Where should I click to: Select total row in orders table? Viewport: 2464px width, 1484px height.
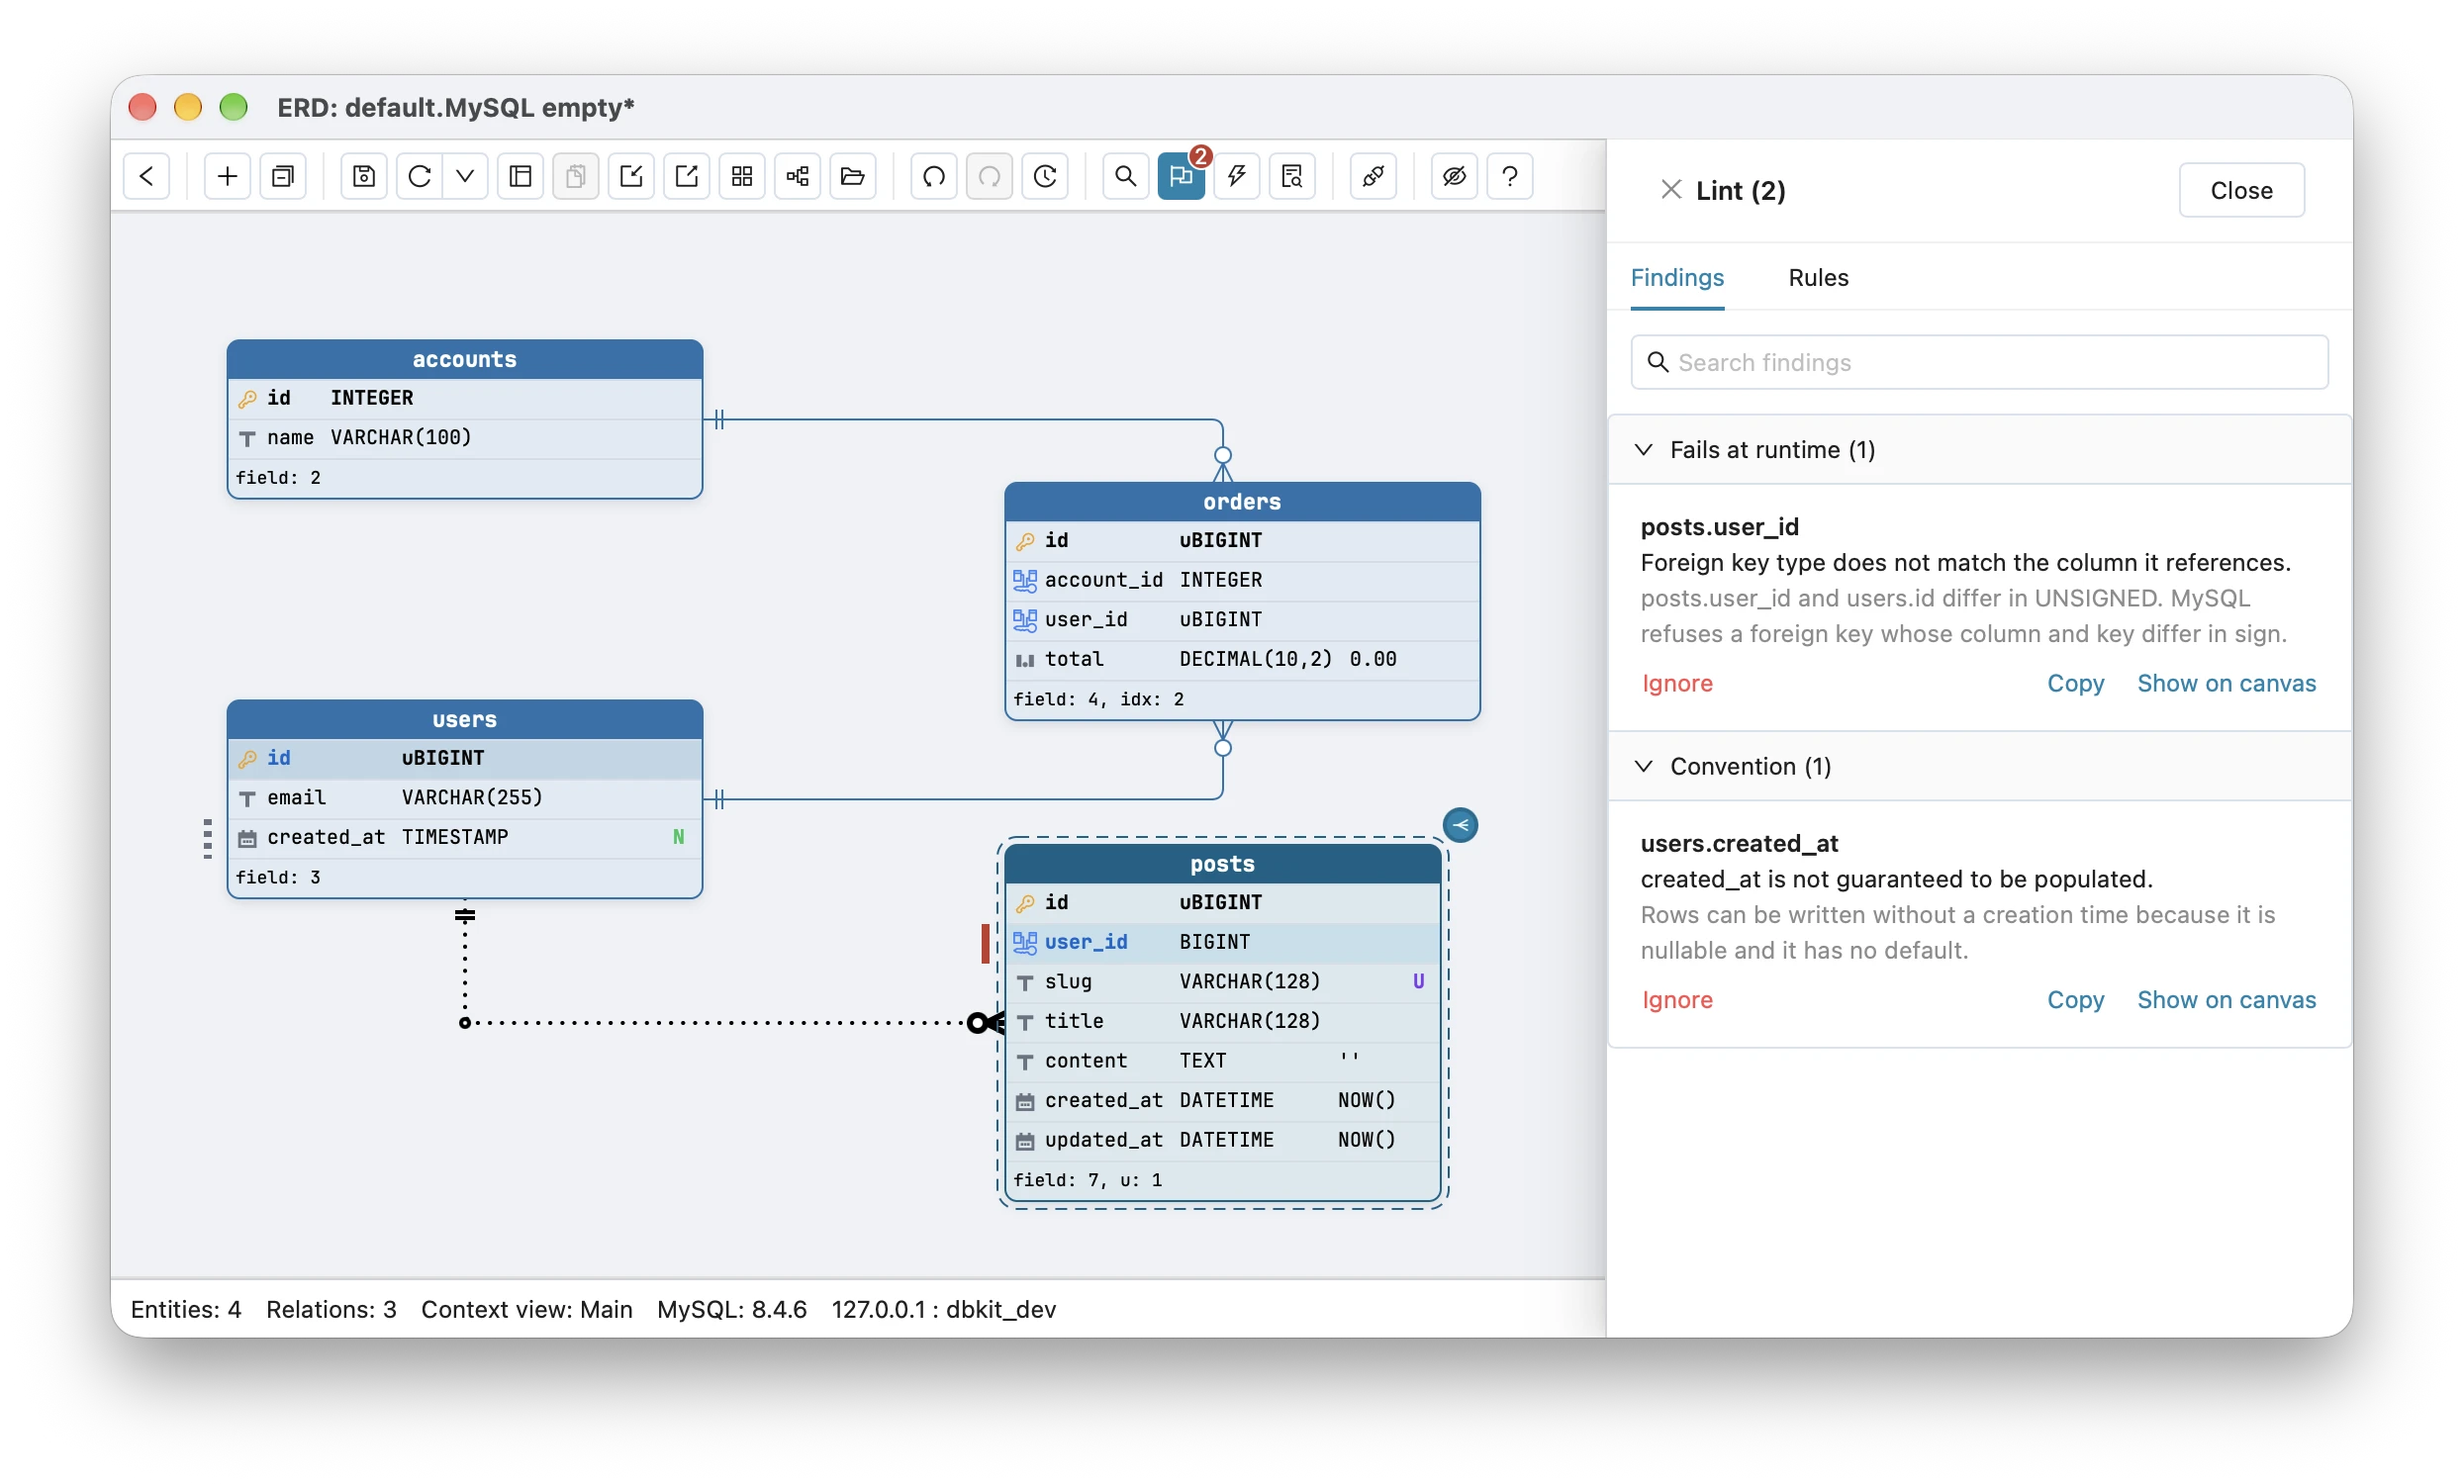click(x=1242, y=659)
